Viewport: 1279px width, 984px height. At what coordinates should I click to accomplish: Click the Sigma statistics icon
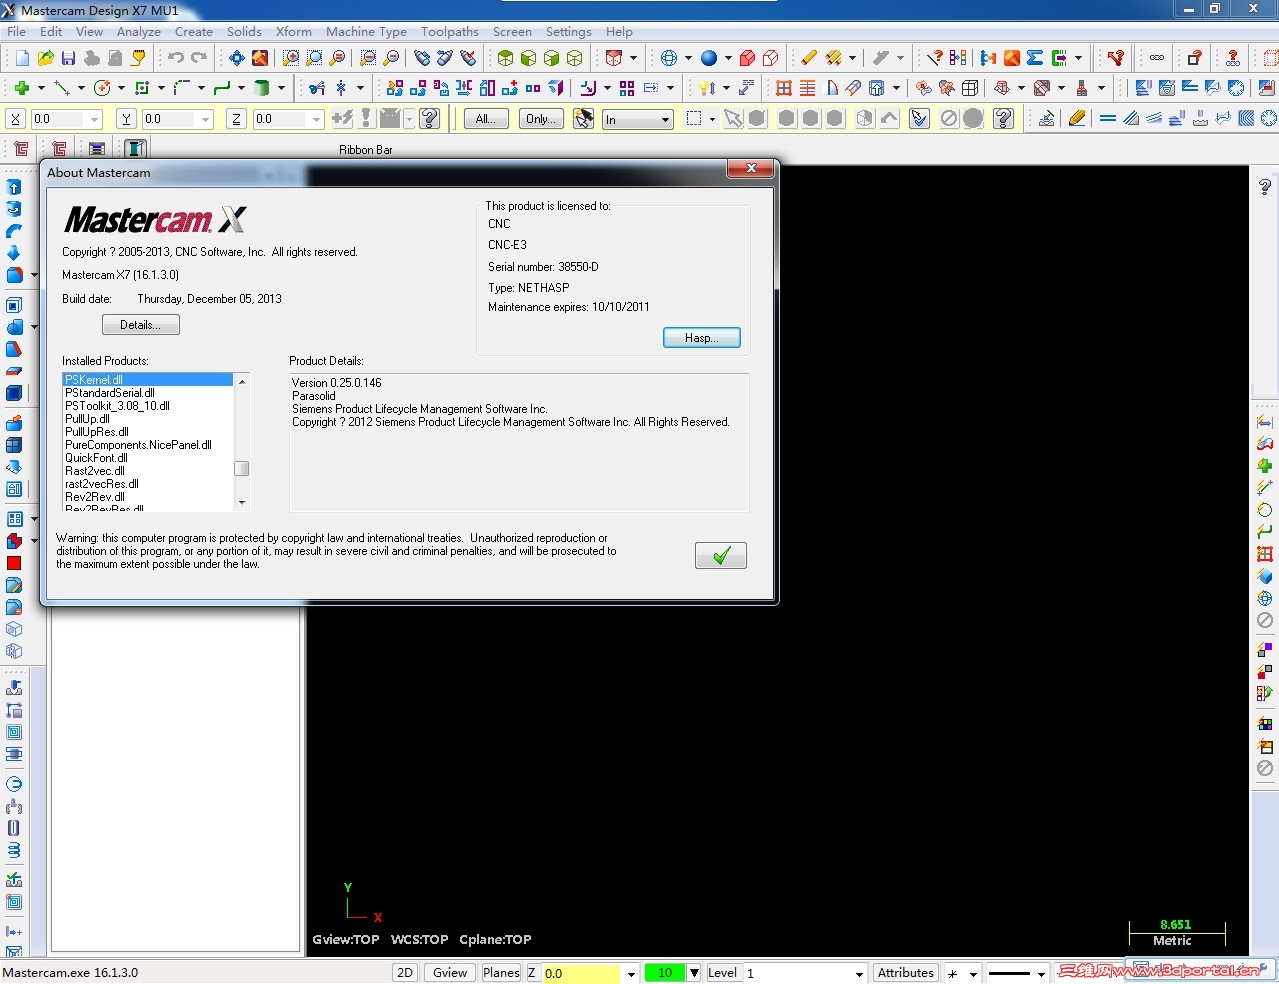click(1035, 58)
